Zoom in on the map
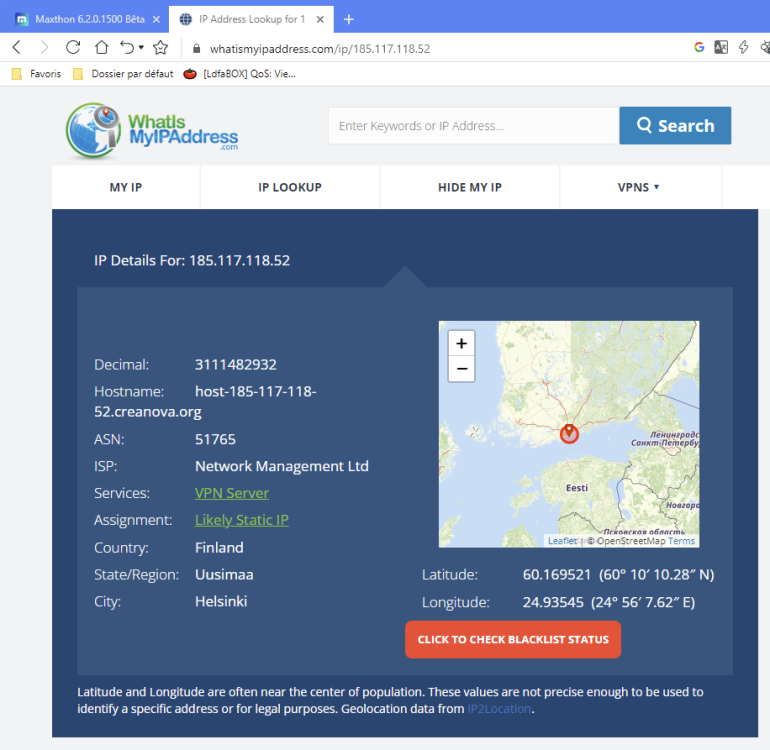This screenshot has width=770, height=750. tap(461, 343)
